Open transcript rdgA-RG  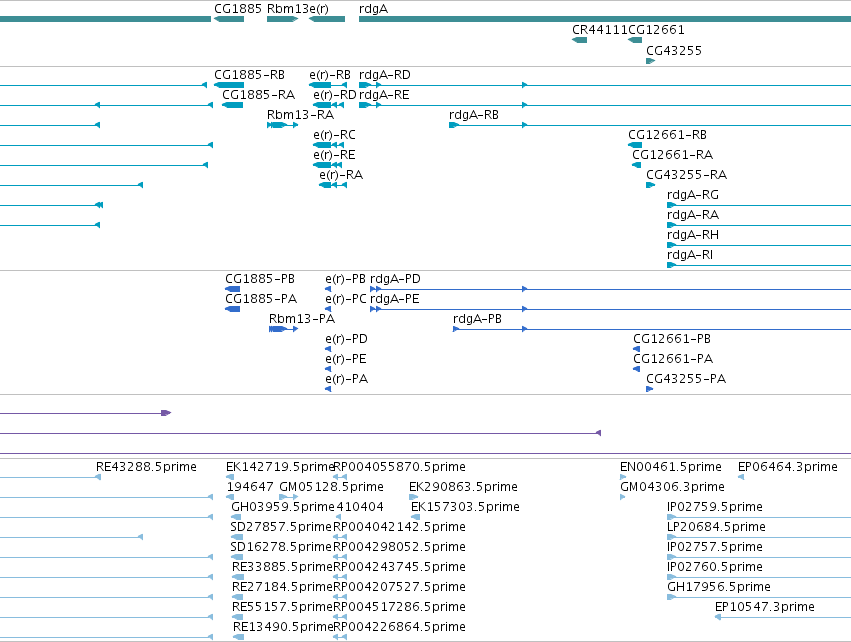click(693, 195)
